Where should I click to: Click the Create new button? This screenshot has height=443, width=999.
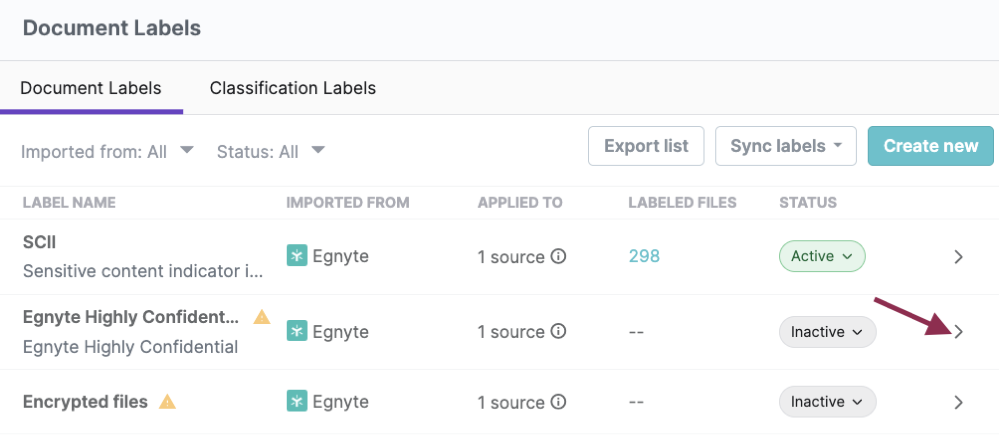[x=930, y=146]
